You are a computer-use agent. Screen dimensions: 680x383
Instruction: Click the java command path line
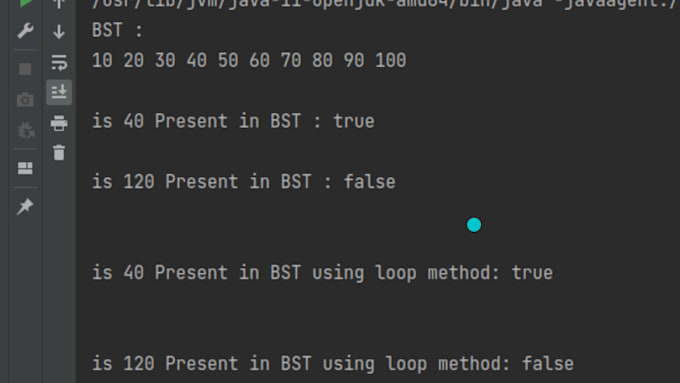pyautogui.click(x=385, y=4)
